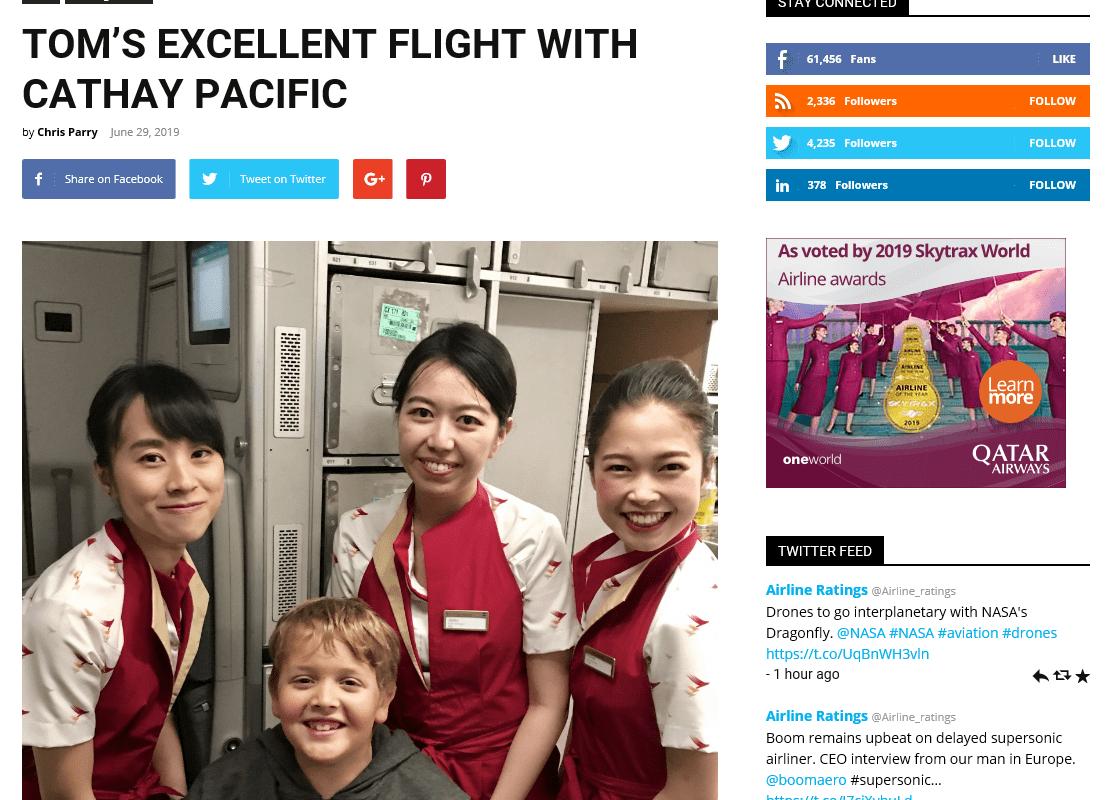Favorite the Dragonfly tweet with star
This screenshot has width=1110, height=800.
point(1082,676)
